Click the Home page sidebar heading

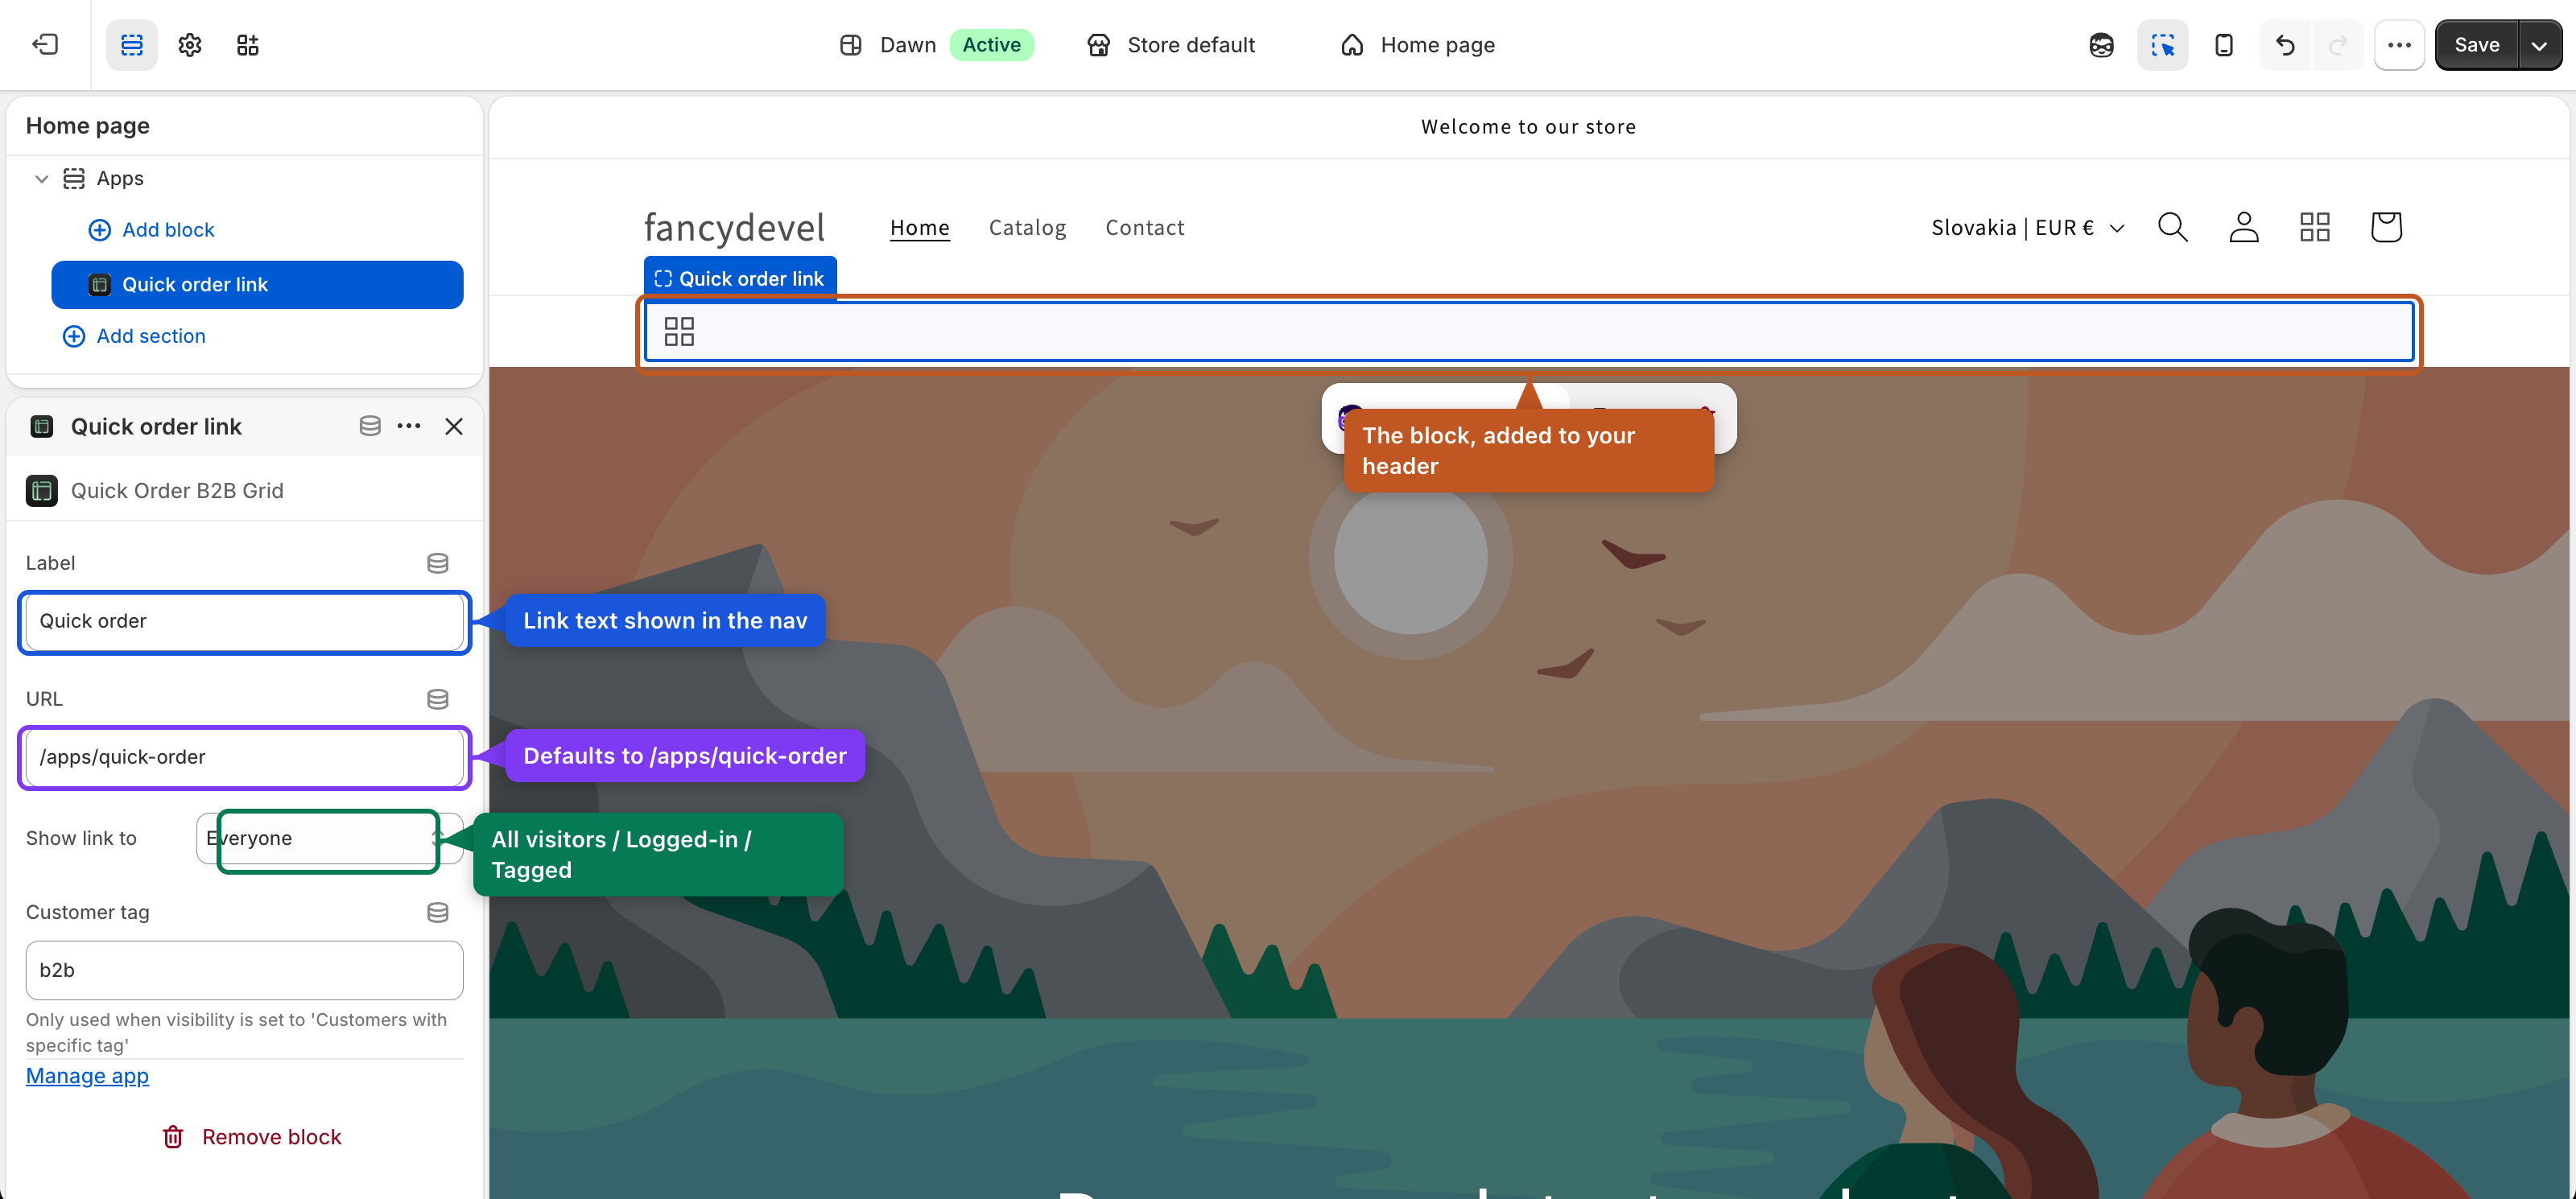tap(88, 126)
